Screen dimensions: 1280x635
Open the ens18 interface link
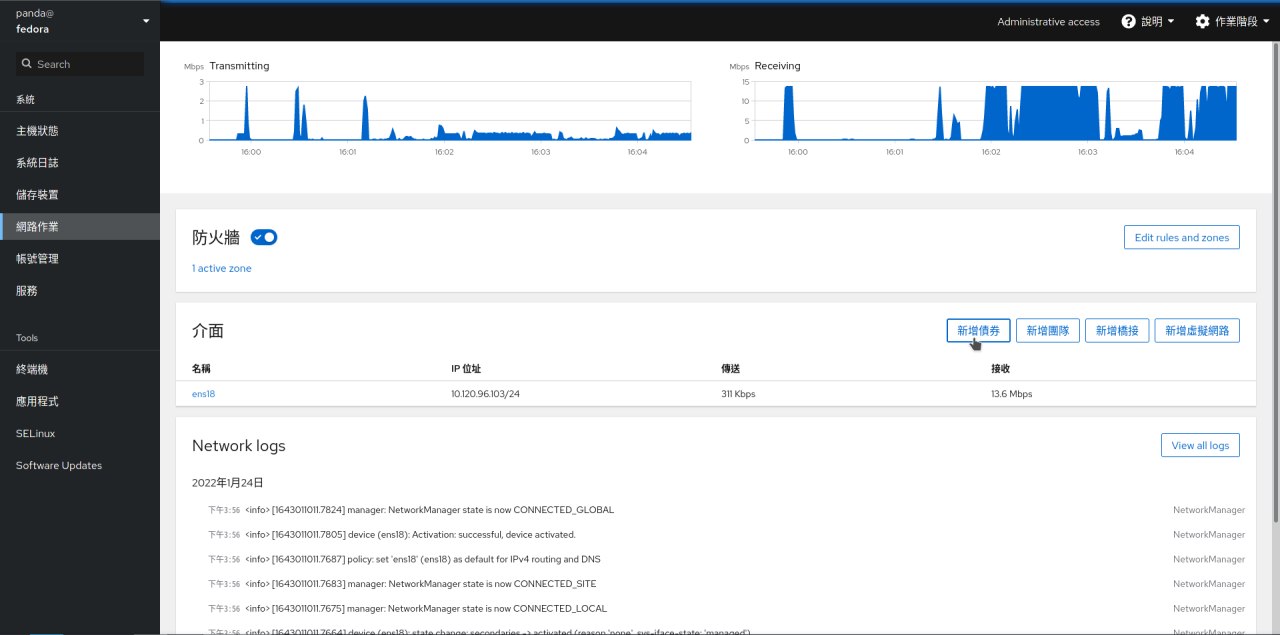[x=203, y=394]
